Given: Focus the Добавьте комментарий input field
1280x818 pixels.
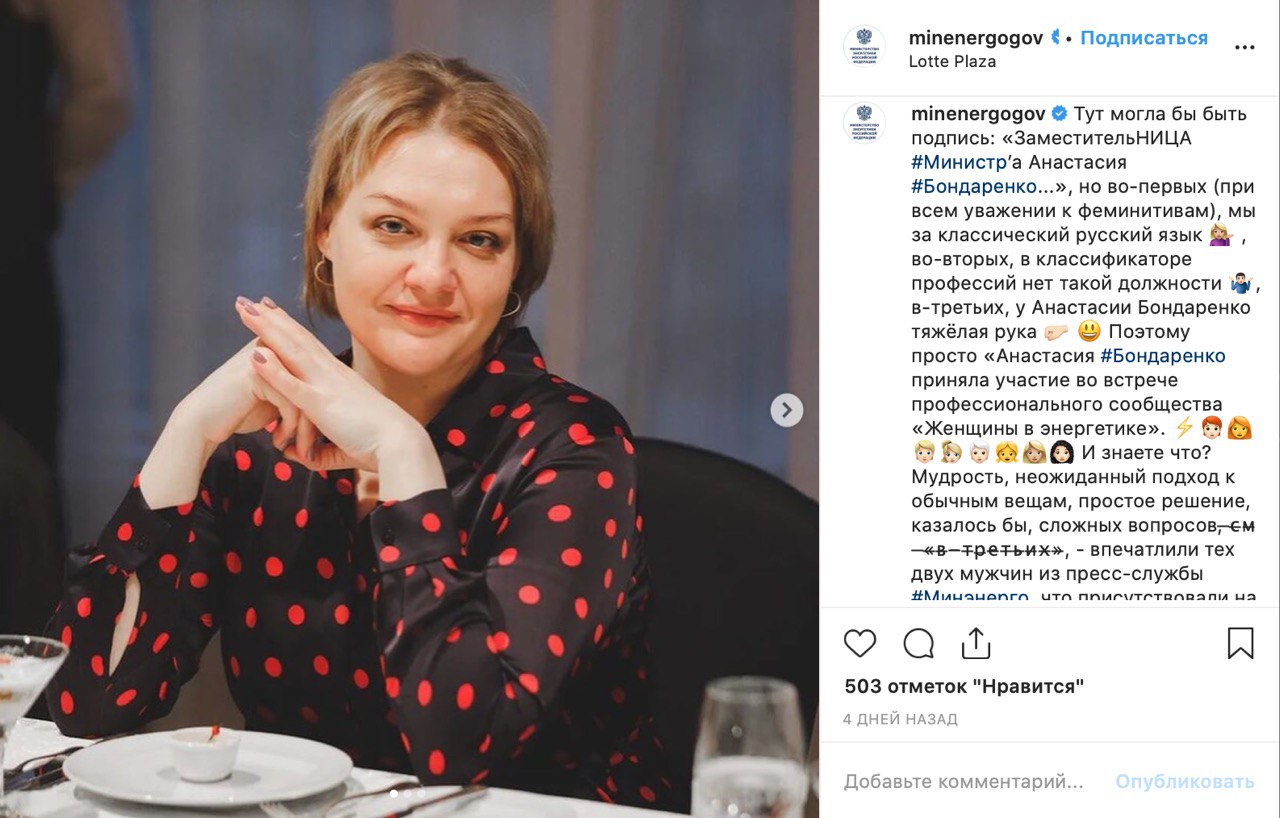Looking at the screenshot, I should point(963,781).
